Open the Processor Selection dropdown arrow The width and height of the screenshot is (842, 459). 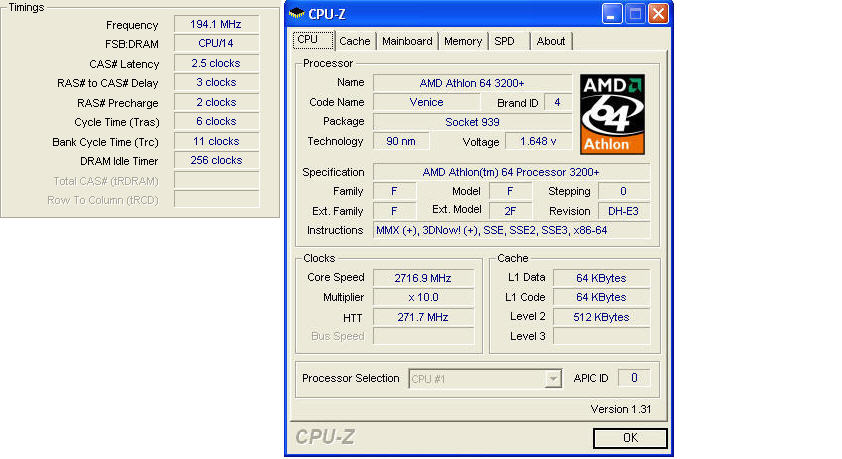[x=553, y=379]
